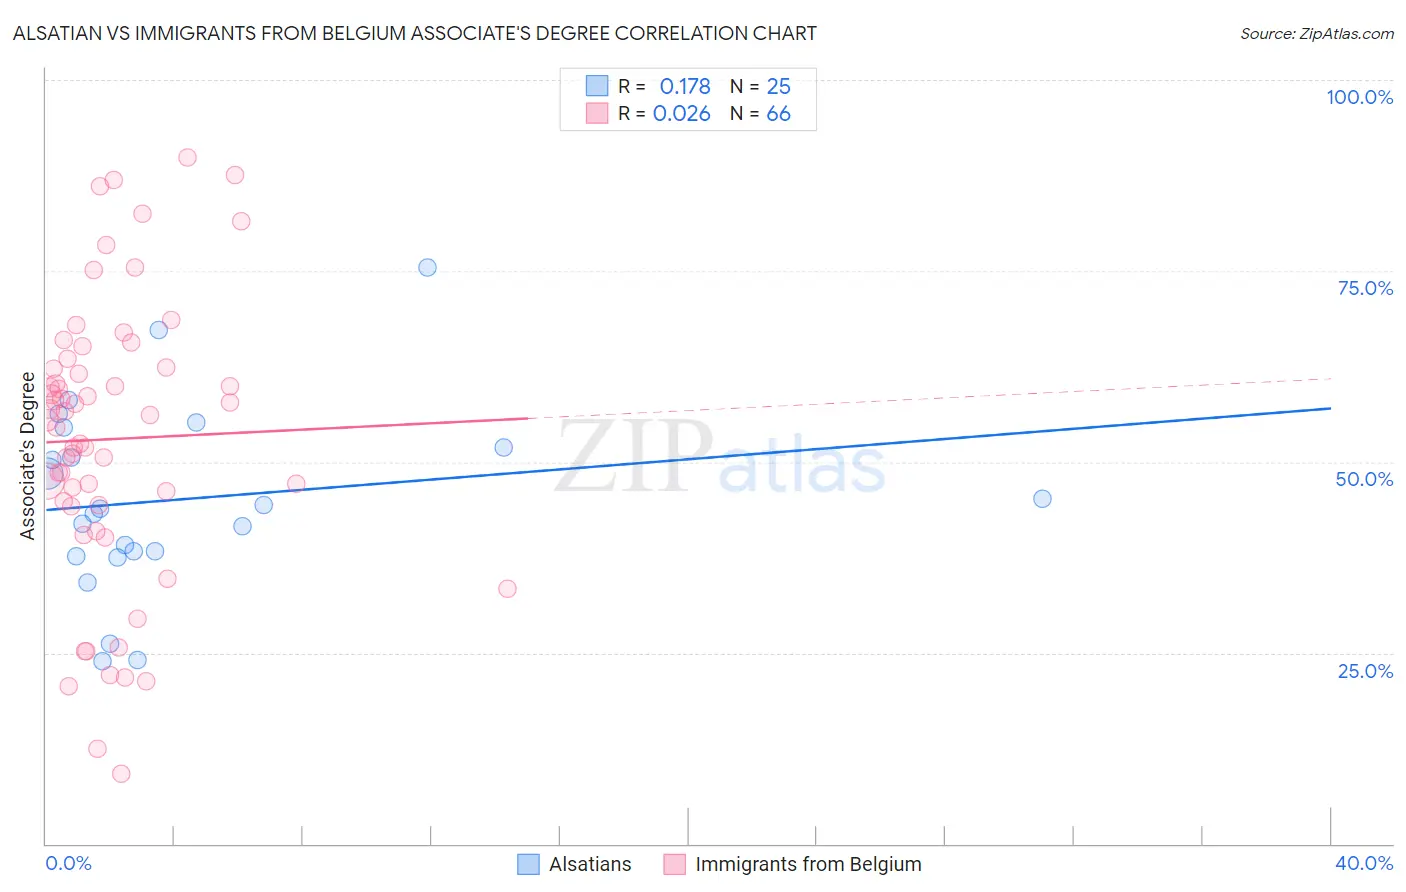
Task: Click the 40.0% x-axis label
Action: click(x=1364, y=863)
